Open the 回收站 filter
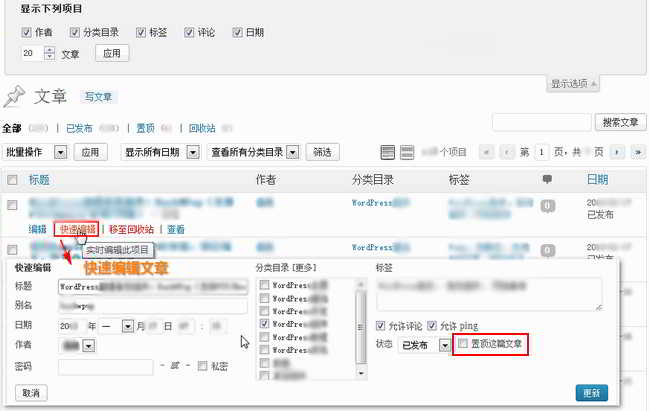650x411 pixels. point(202,128)
